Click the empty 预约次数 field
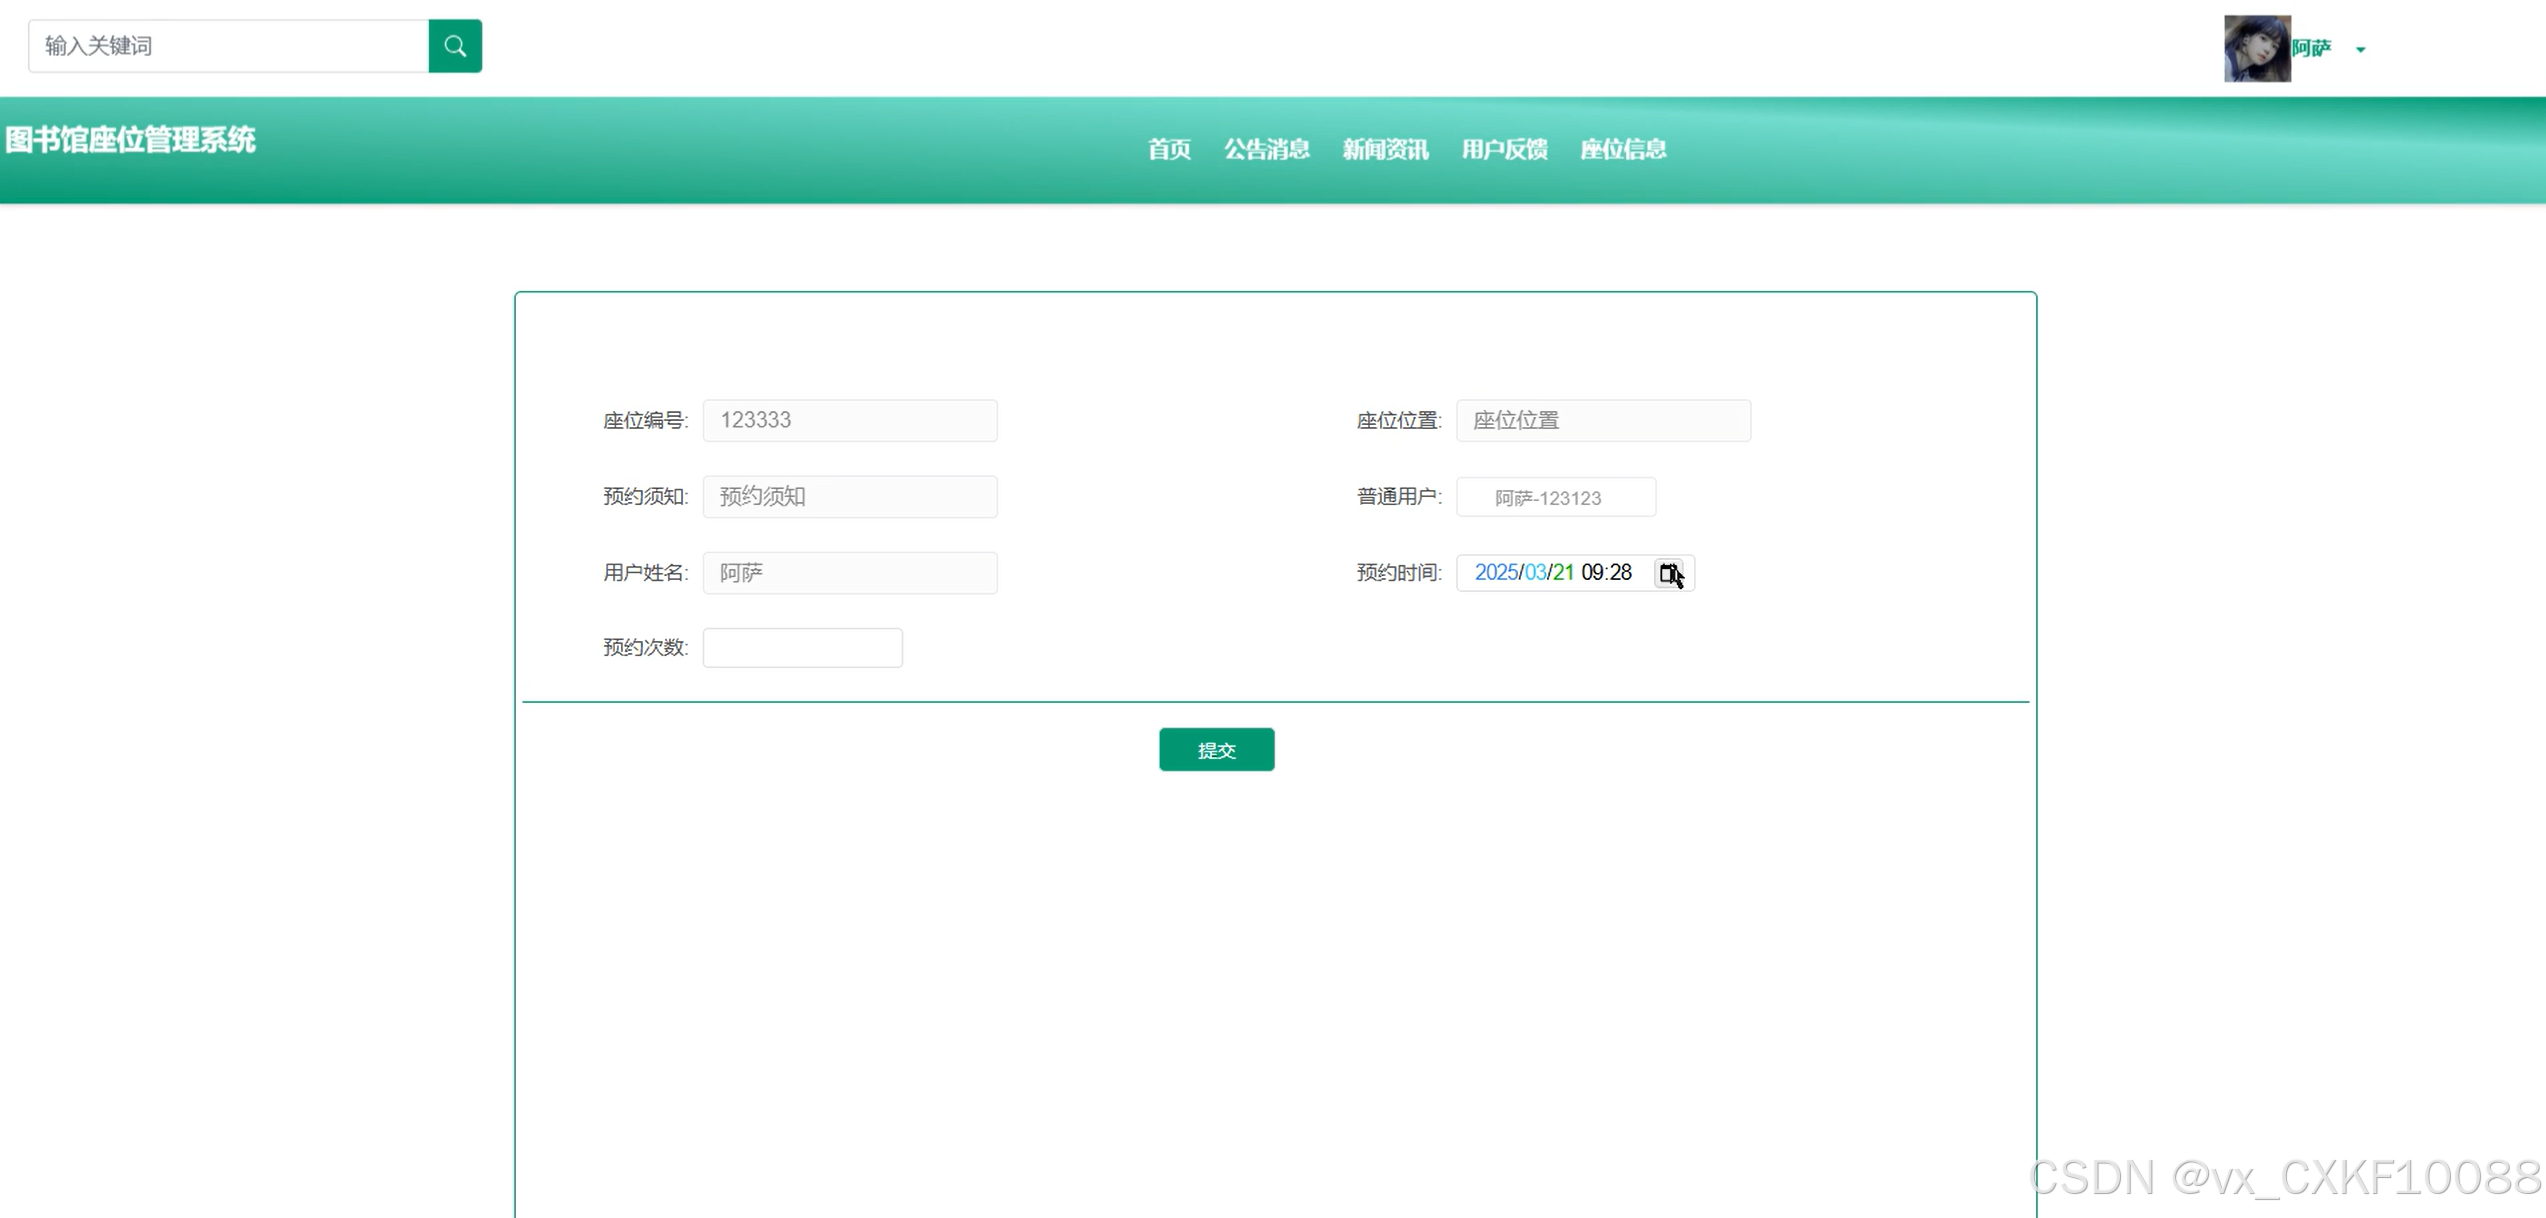 tap(802, 648)
